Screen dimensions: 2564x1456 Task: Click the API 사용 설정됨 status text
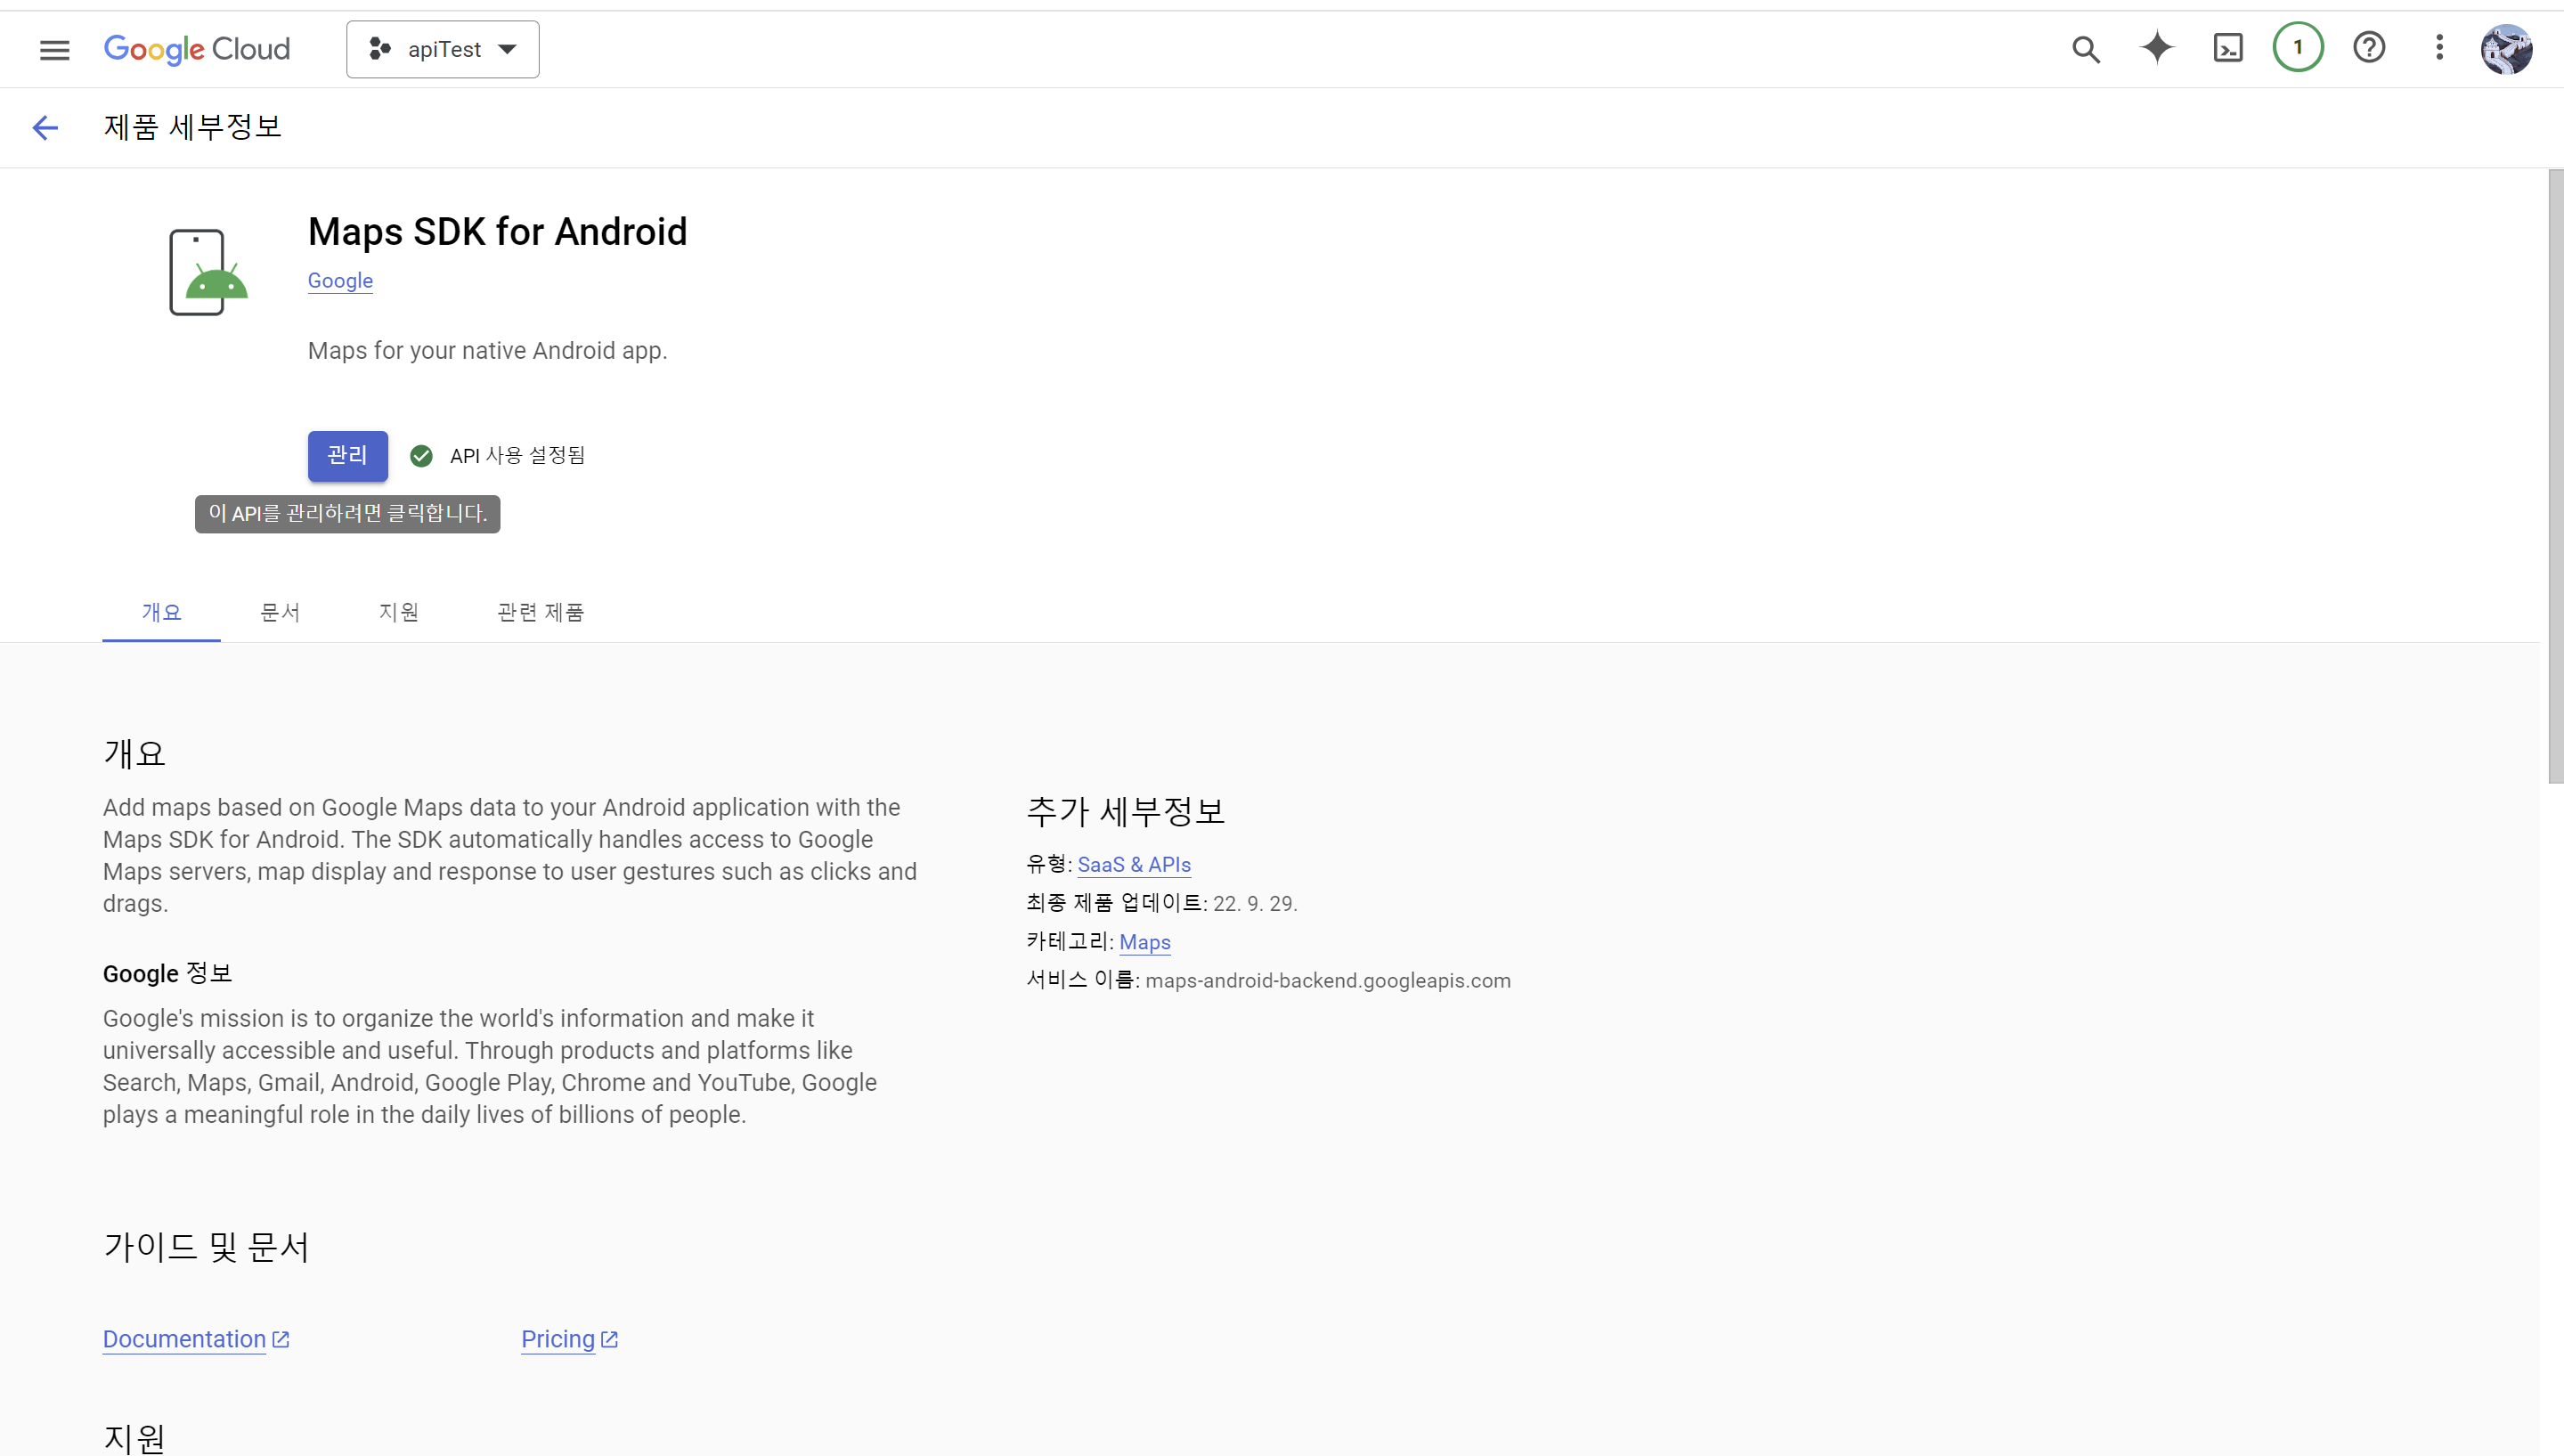click(517, 456)
